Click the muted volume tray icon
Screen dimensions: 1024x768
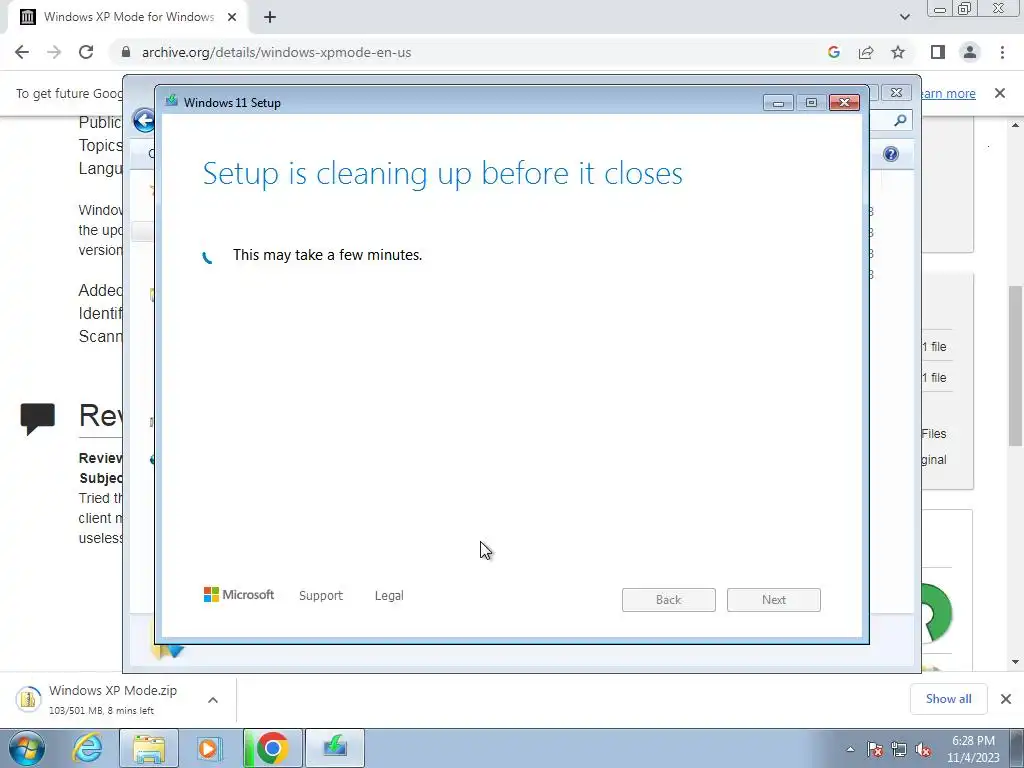[923, 749]
